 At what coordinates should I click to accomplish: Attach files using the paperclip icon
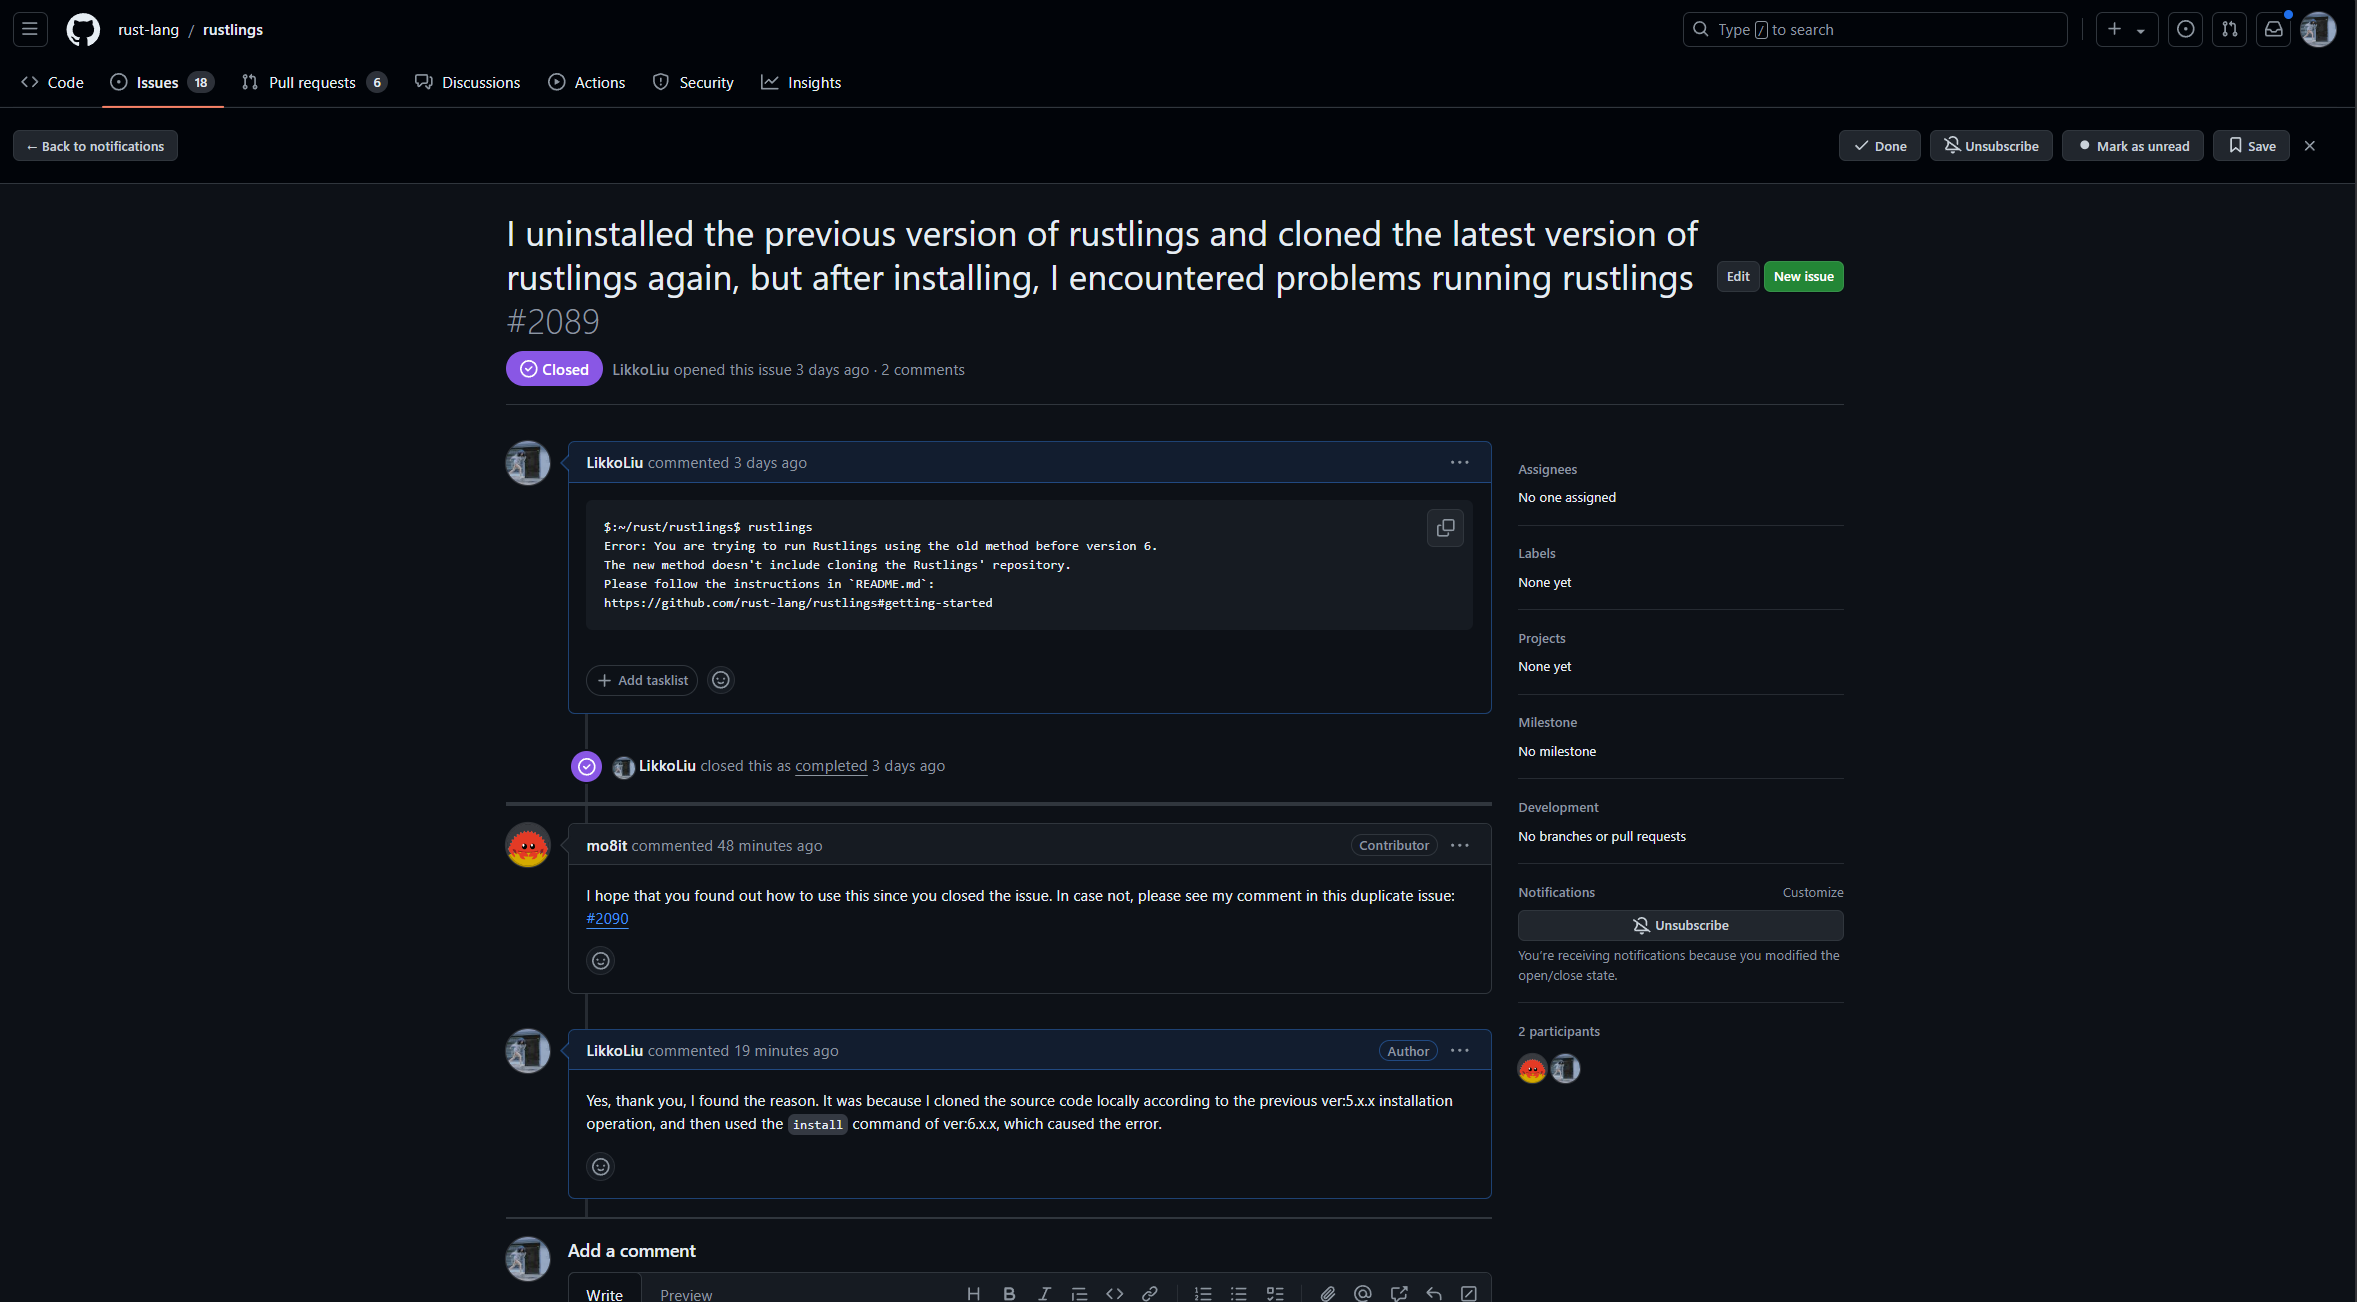click(x=1327, y=1293)
